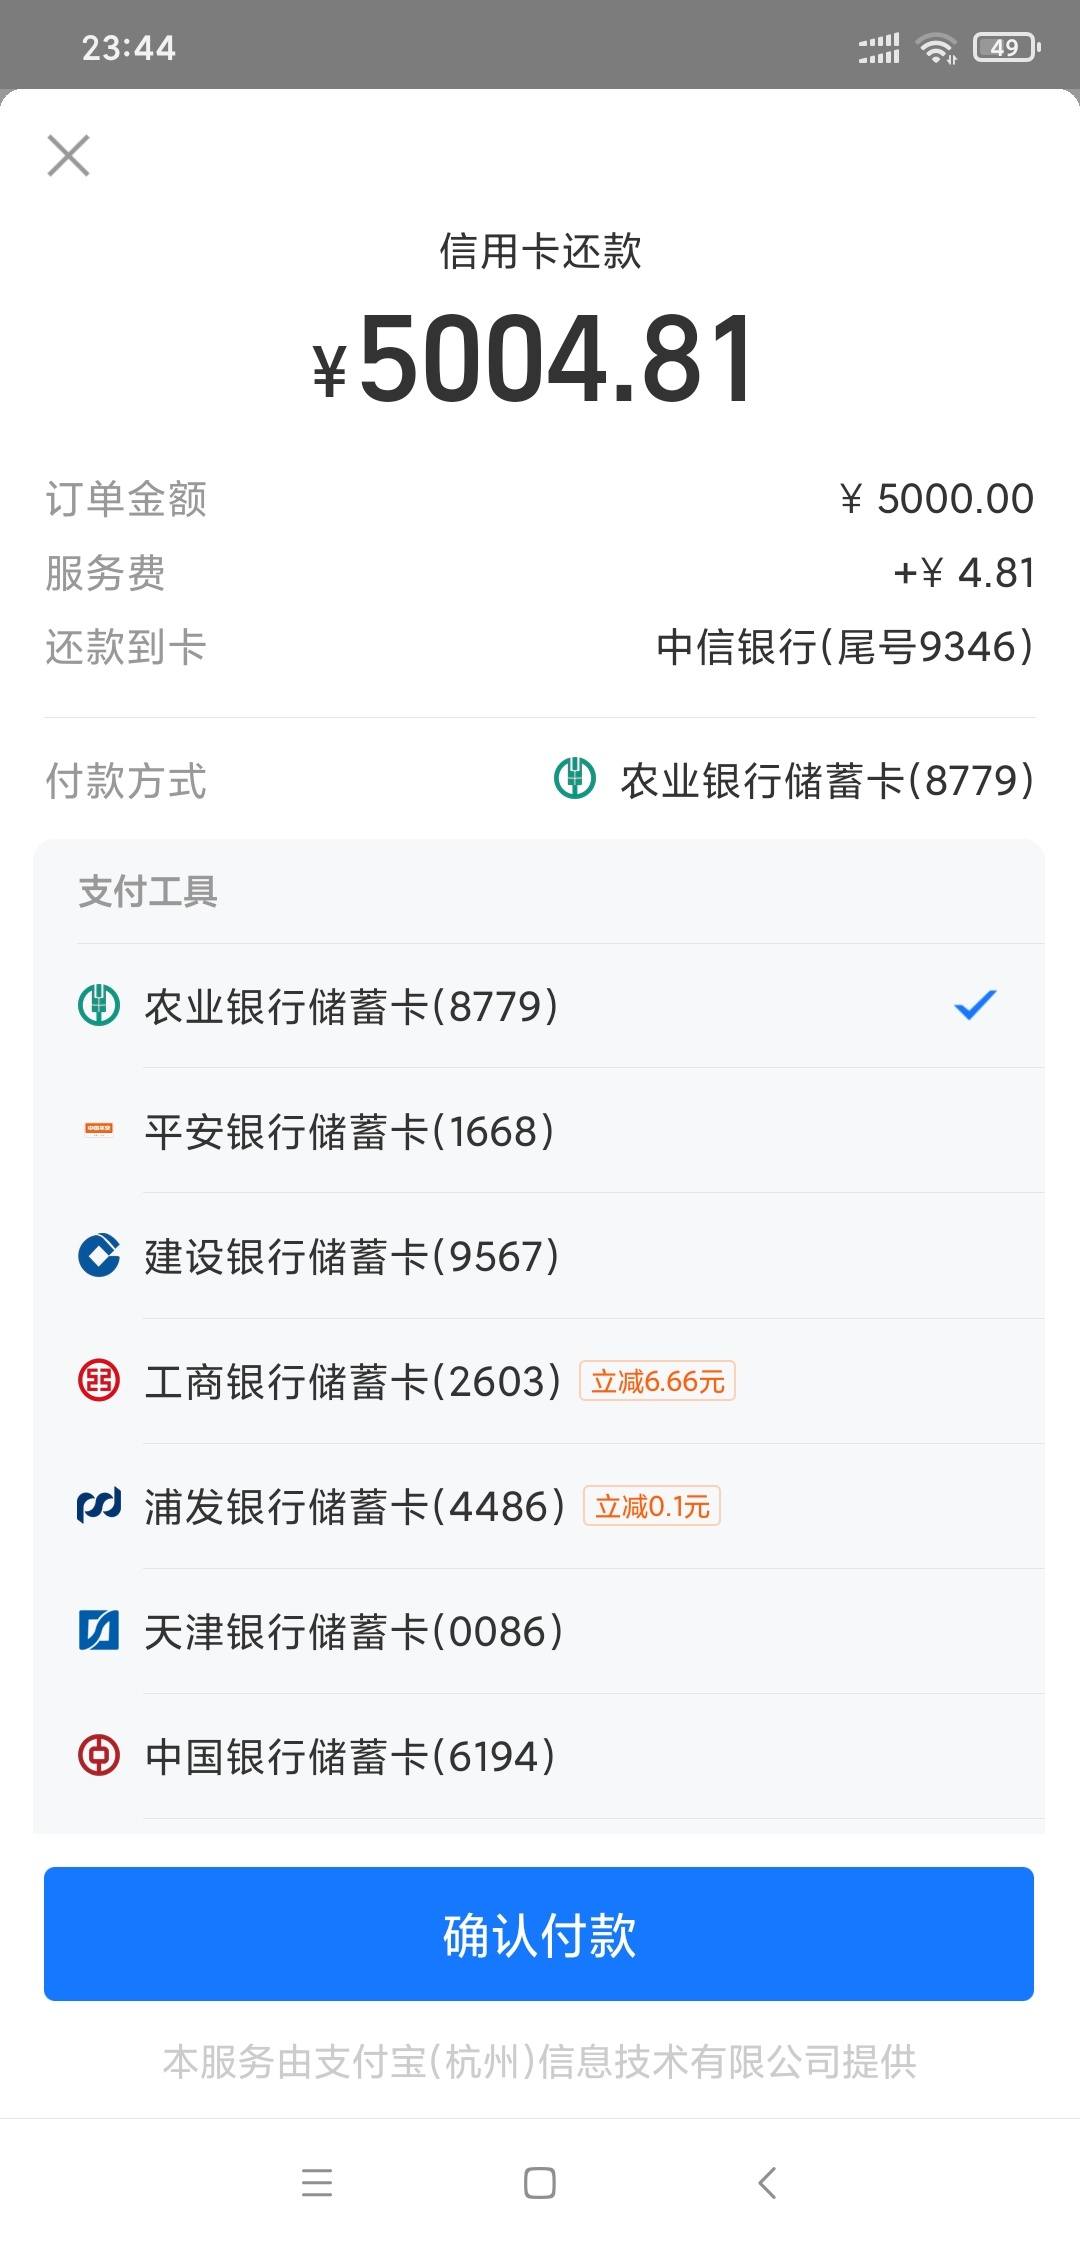Tap the SPD Bank logo icon
Viewport: 1080px width, 2248px height.
[99, 1505]
